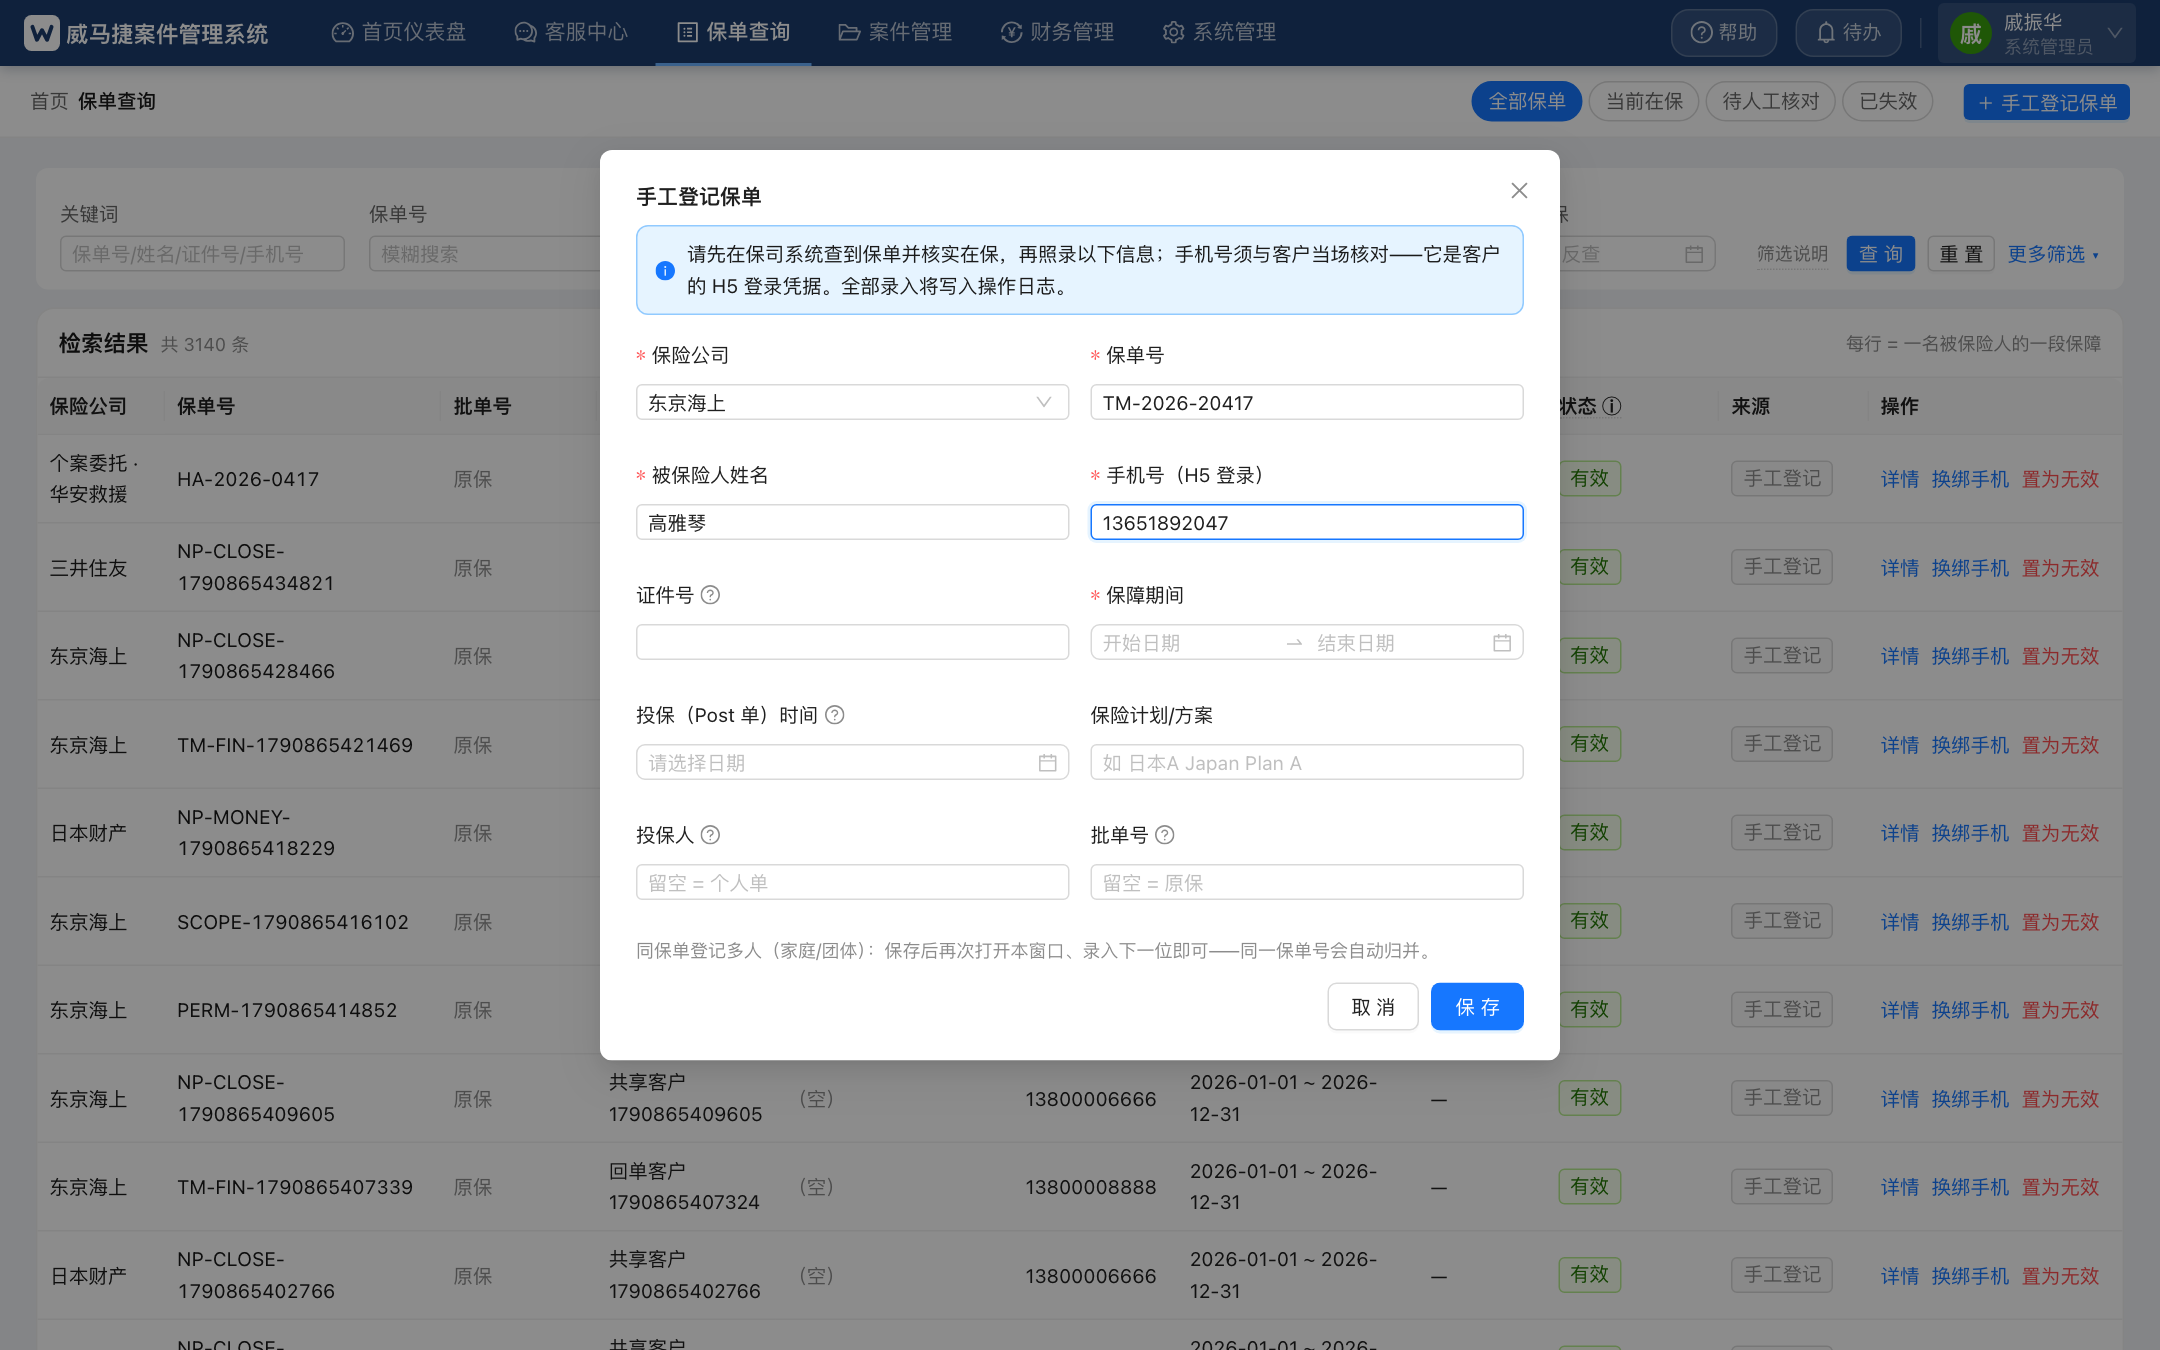The width and height of the screenshot is (2160, 1350).
Task: Click the info icon in the blue notice
Action: [665, 270]
